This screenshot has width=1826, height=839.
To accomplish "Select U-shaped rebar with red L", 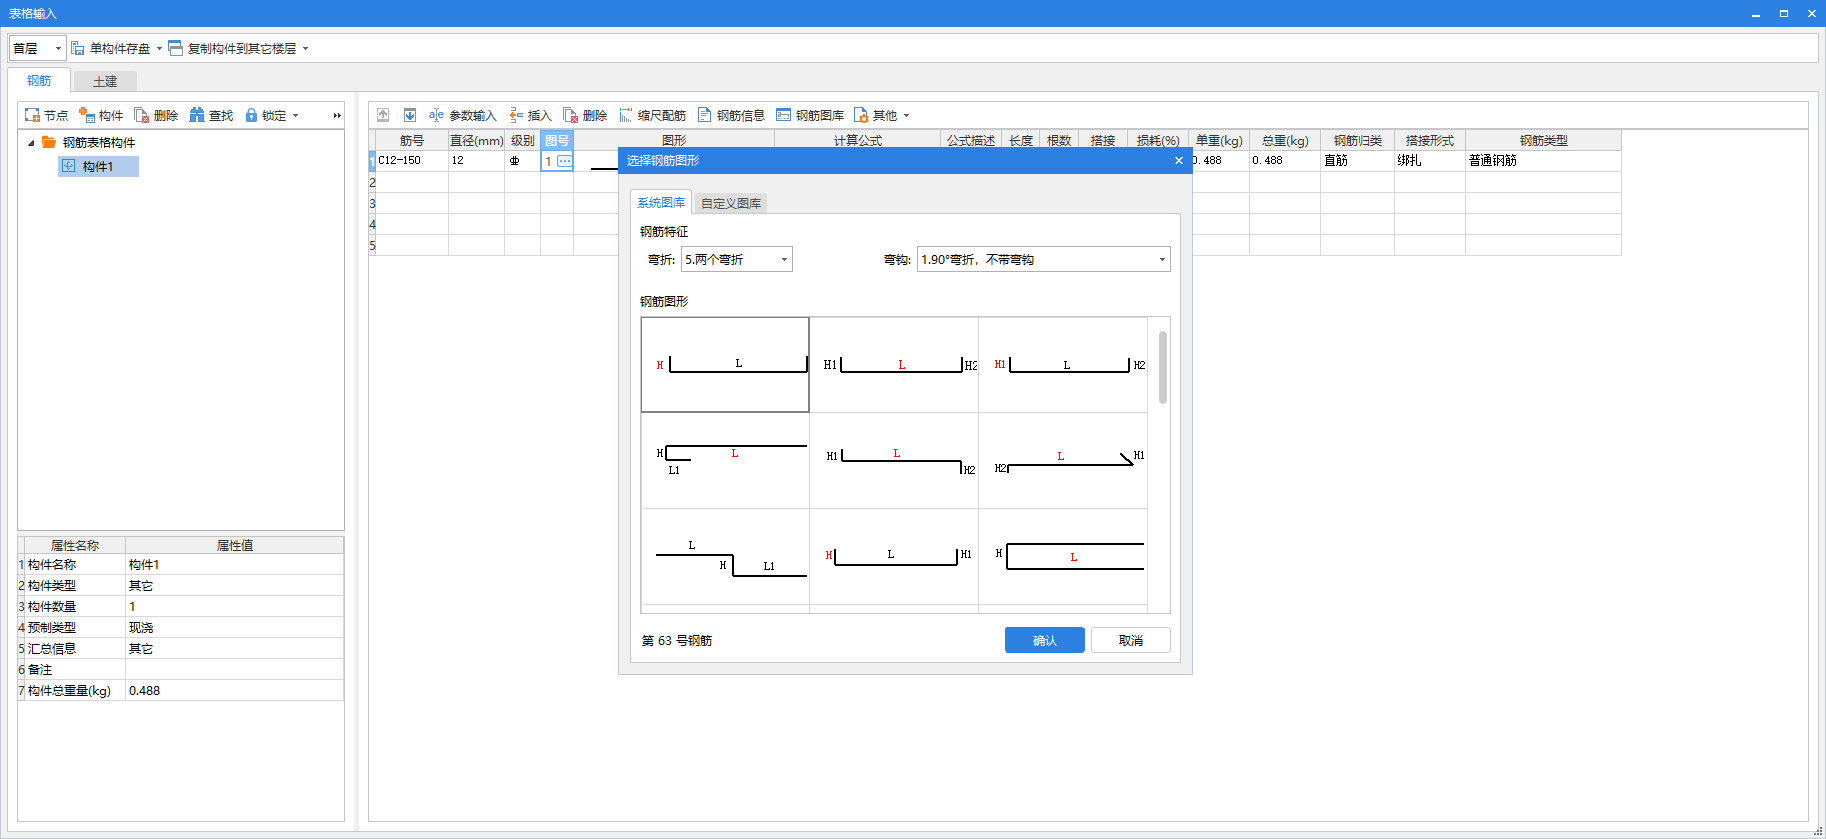I will click(1063, 556).
